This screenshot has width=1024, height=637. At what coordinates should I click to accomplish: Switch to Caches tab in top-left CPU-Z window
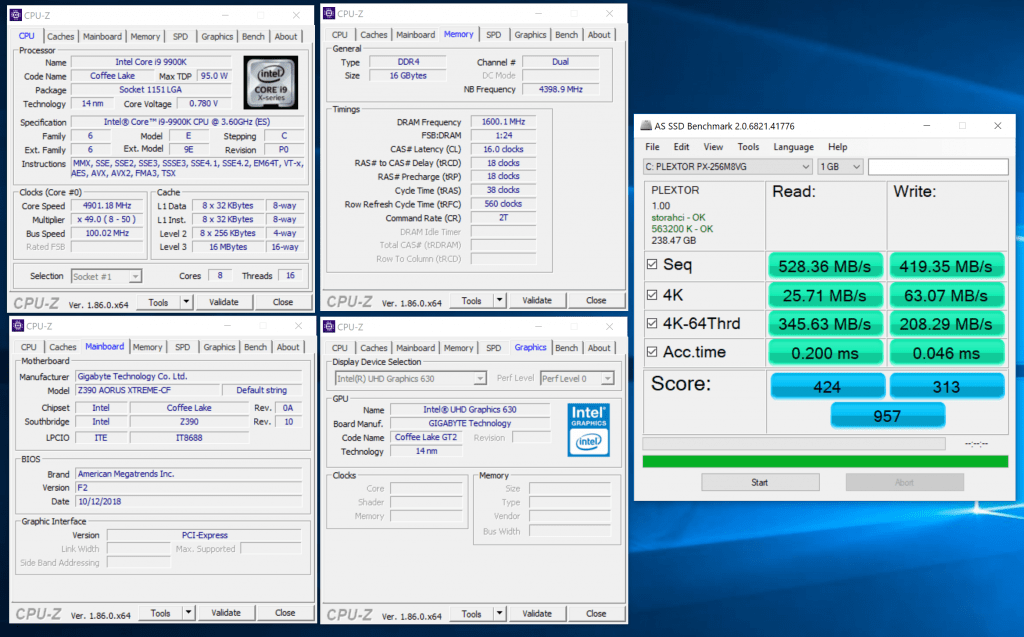(61, 37)
